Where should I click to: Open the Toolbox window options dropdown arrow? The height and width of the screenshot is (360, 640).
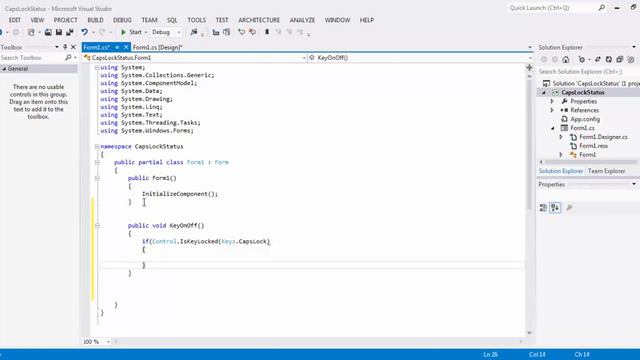coord(57,47)
